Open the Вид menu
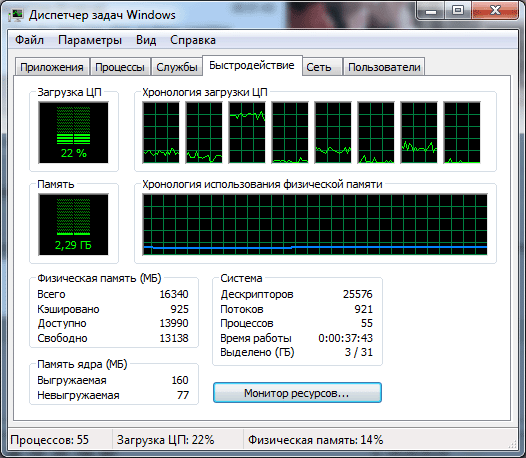 click(146, 40)
